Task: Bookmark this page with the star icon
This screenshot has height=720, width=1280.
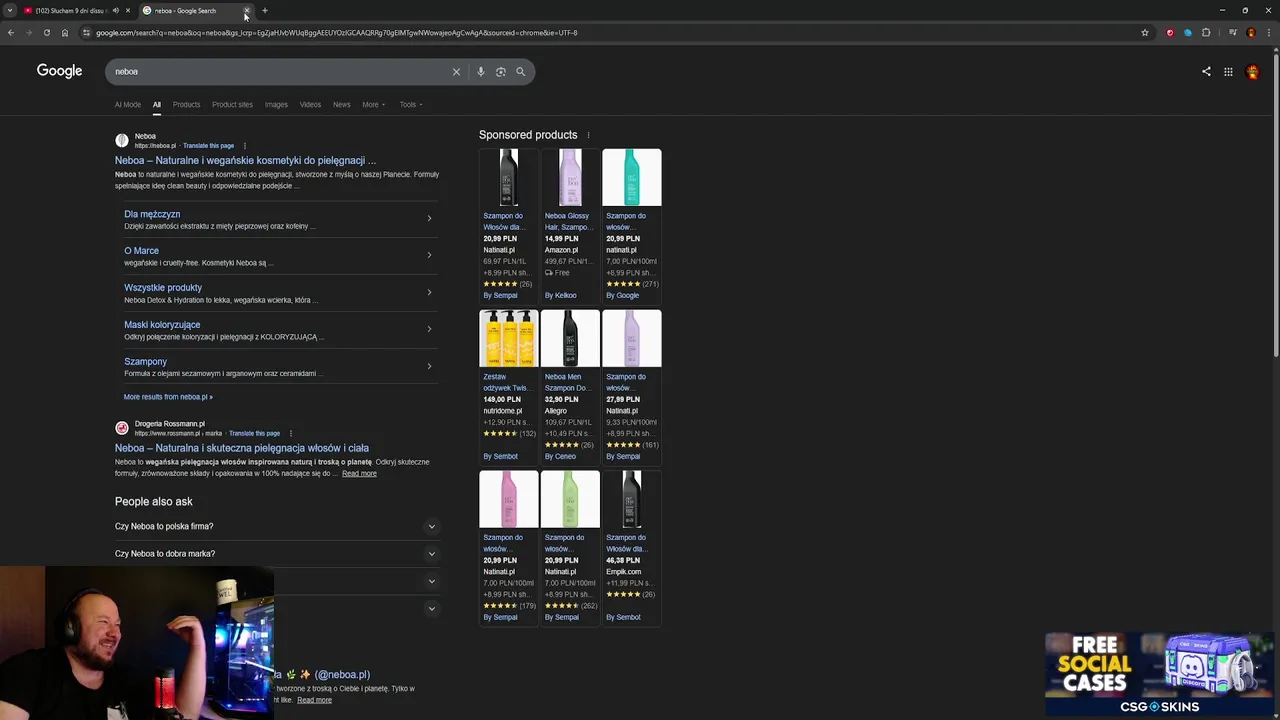Action: (x=1145, y=32)
